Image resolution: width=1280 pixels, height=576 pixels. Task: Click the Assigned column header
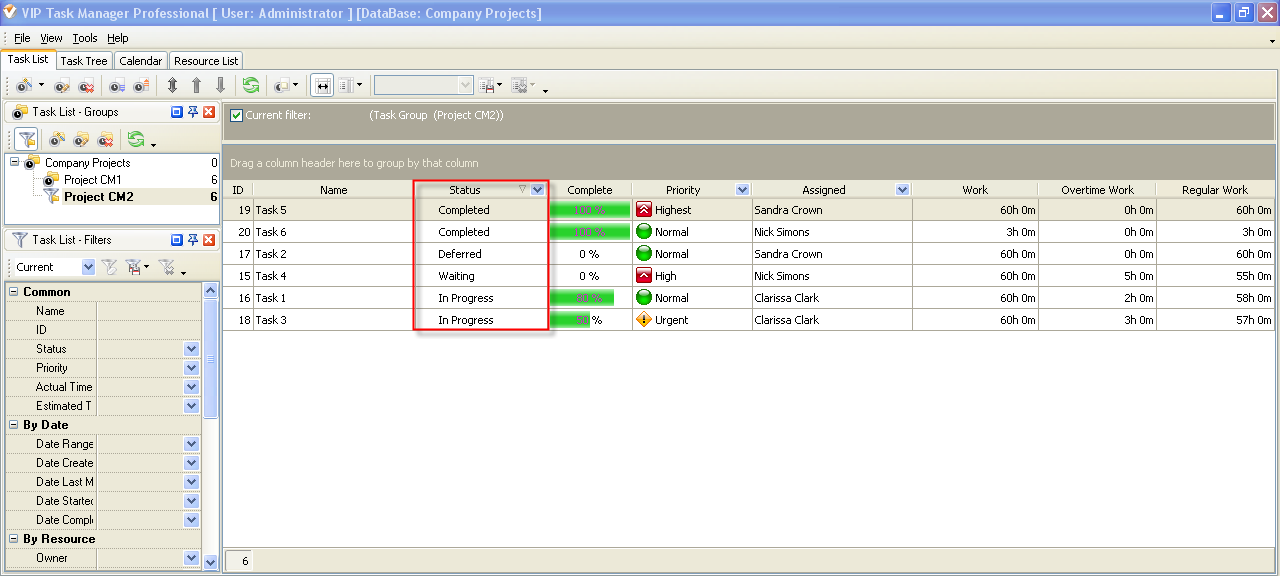[823, 190]
